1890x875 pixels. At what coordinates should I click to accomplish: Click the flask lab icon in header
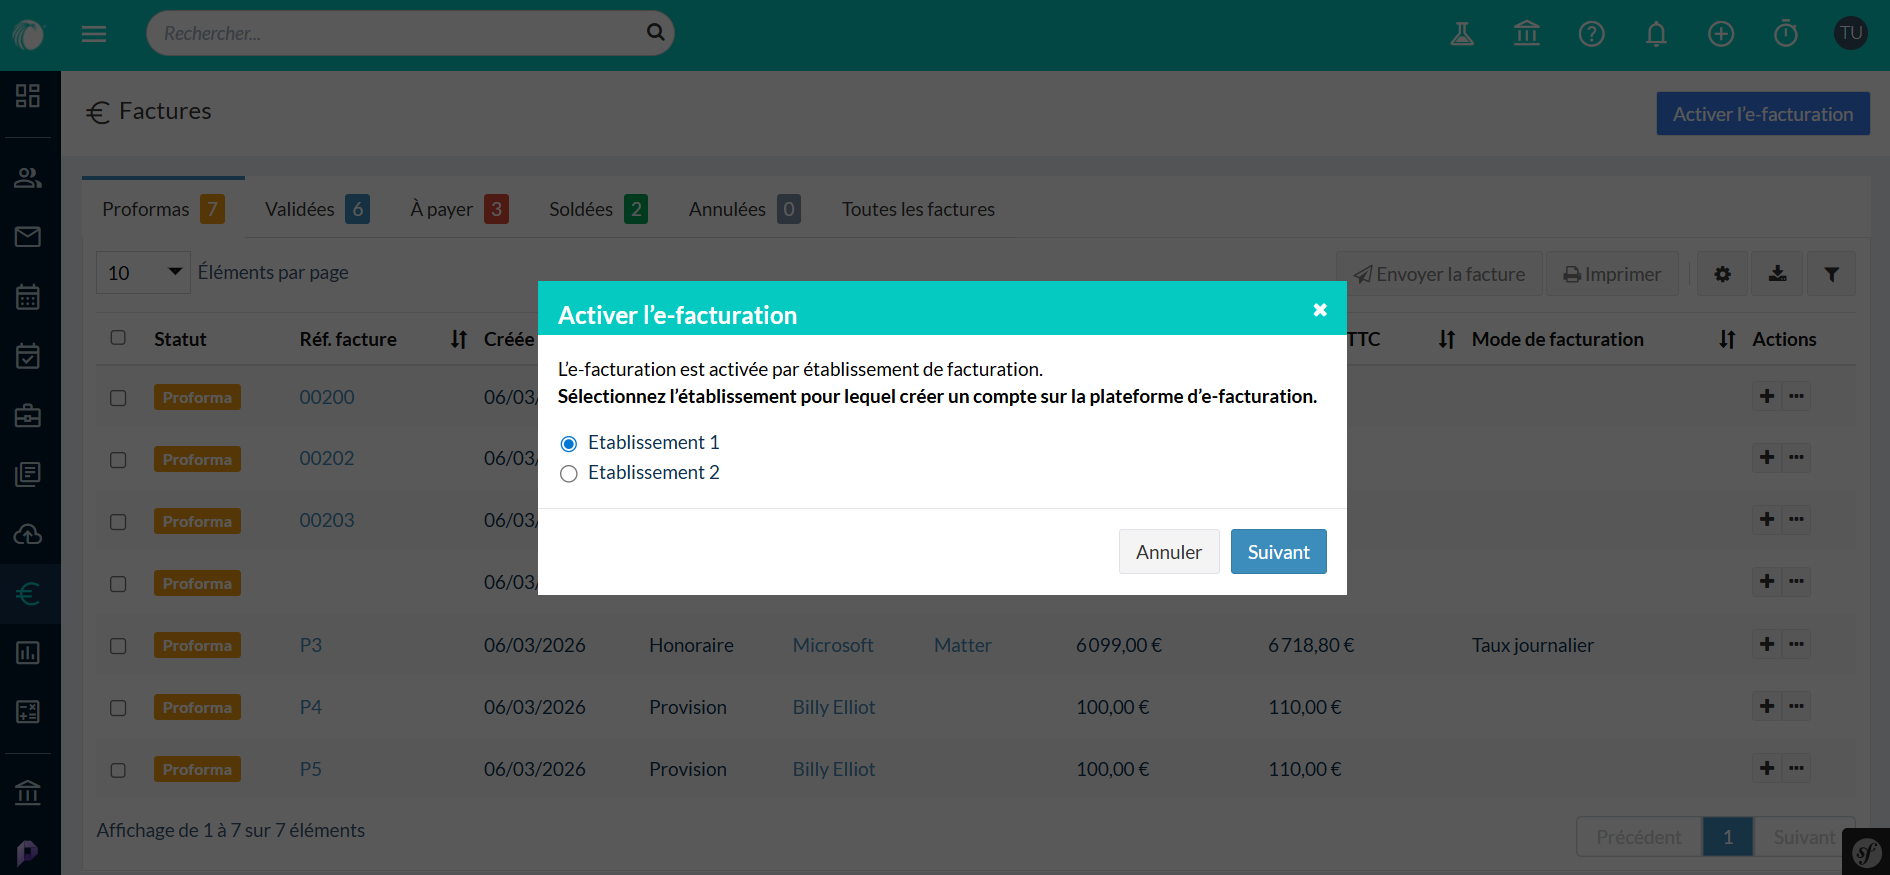1462,34
